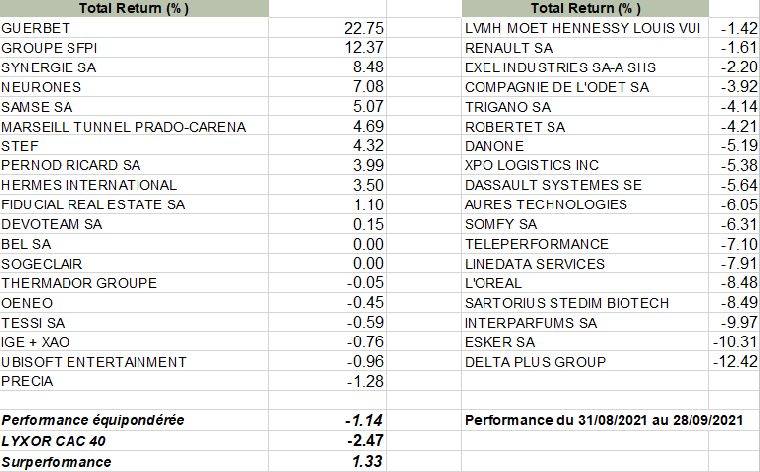Select the 0.00 value for SOGECLAIR

(x=368, y=264)
